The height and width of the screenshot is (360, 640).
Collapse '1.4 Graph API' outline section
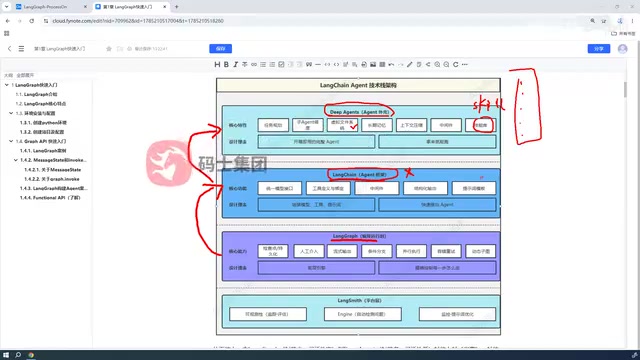pos(11,141)
